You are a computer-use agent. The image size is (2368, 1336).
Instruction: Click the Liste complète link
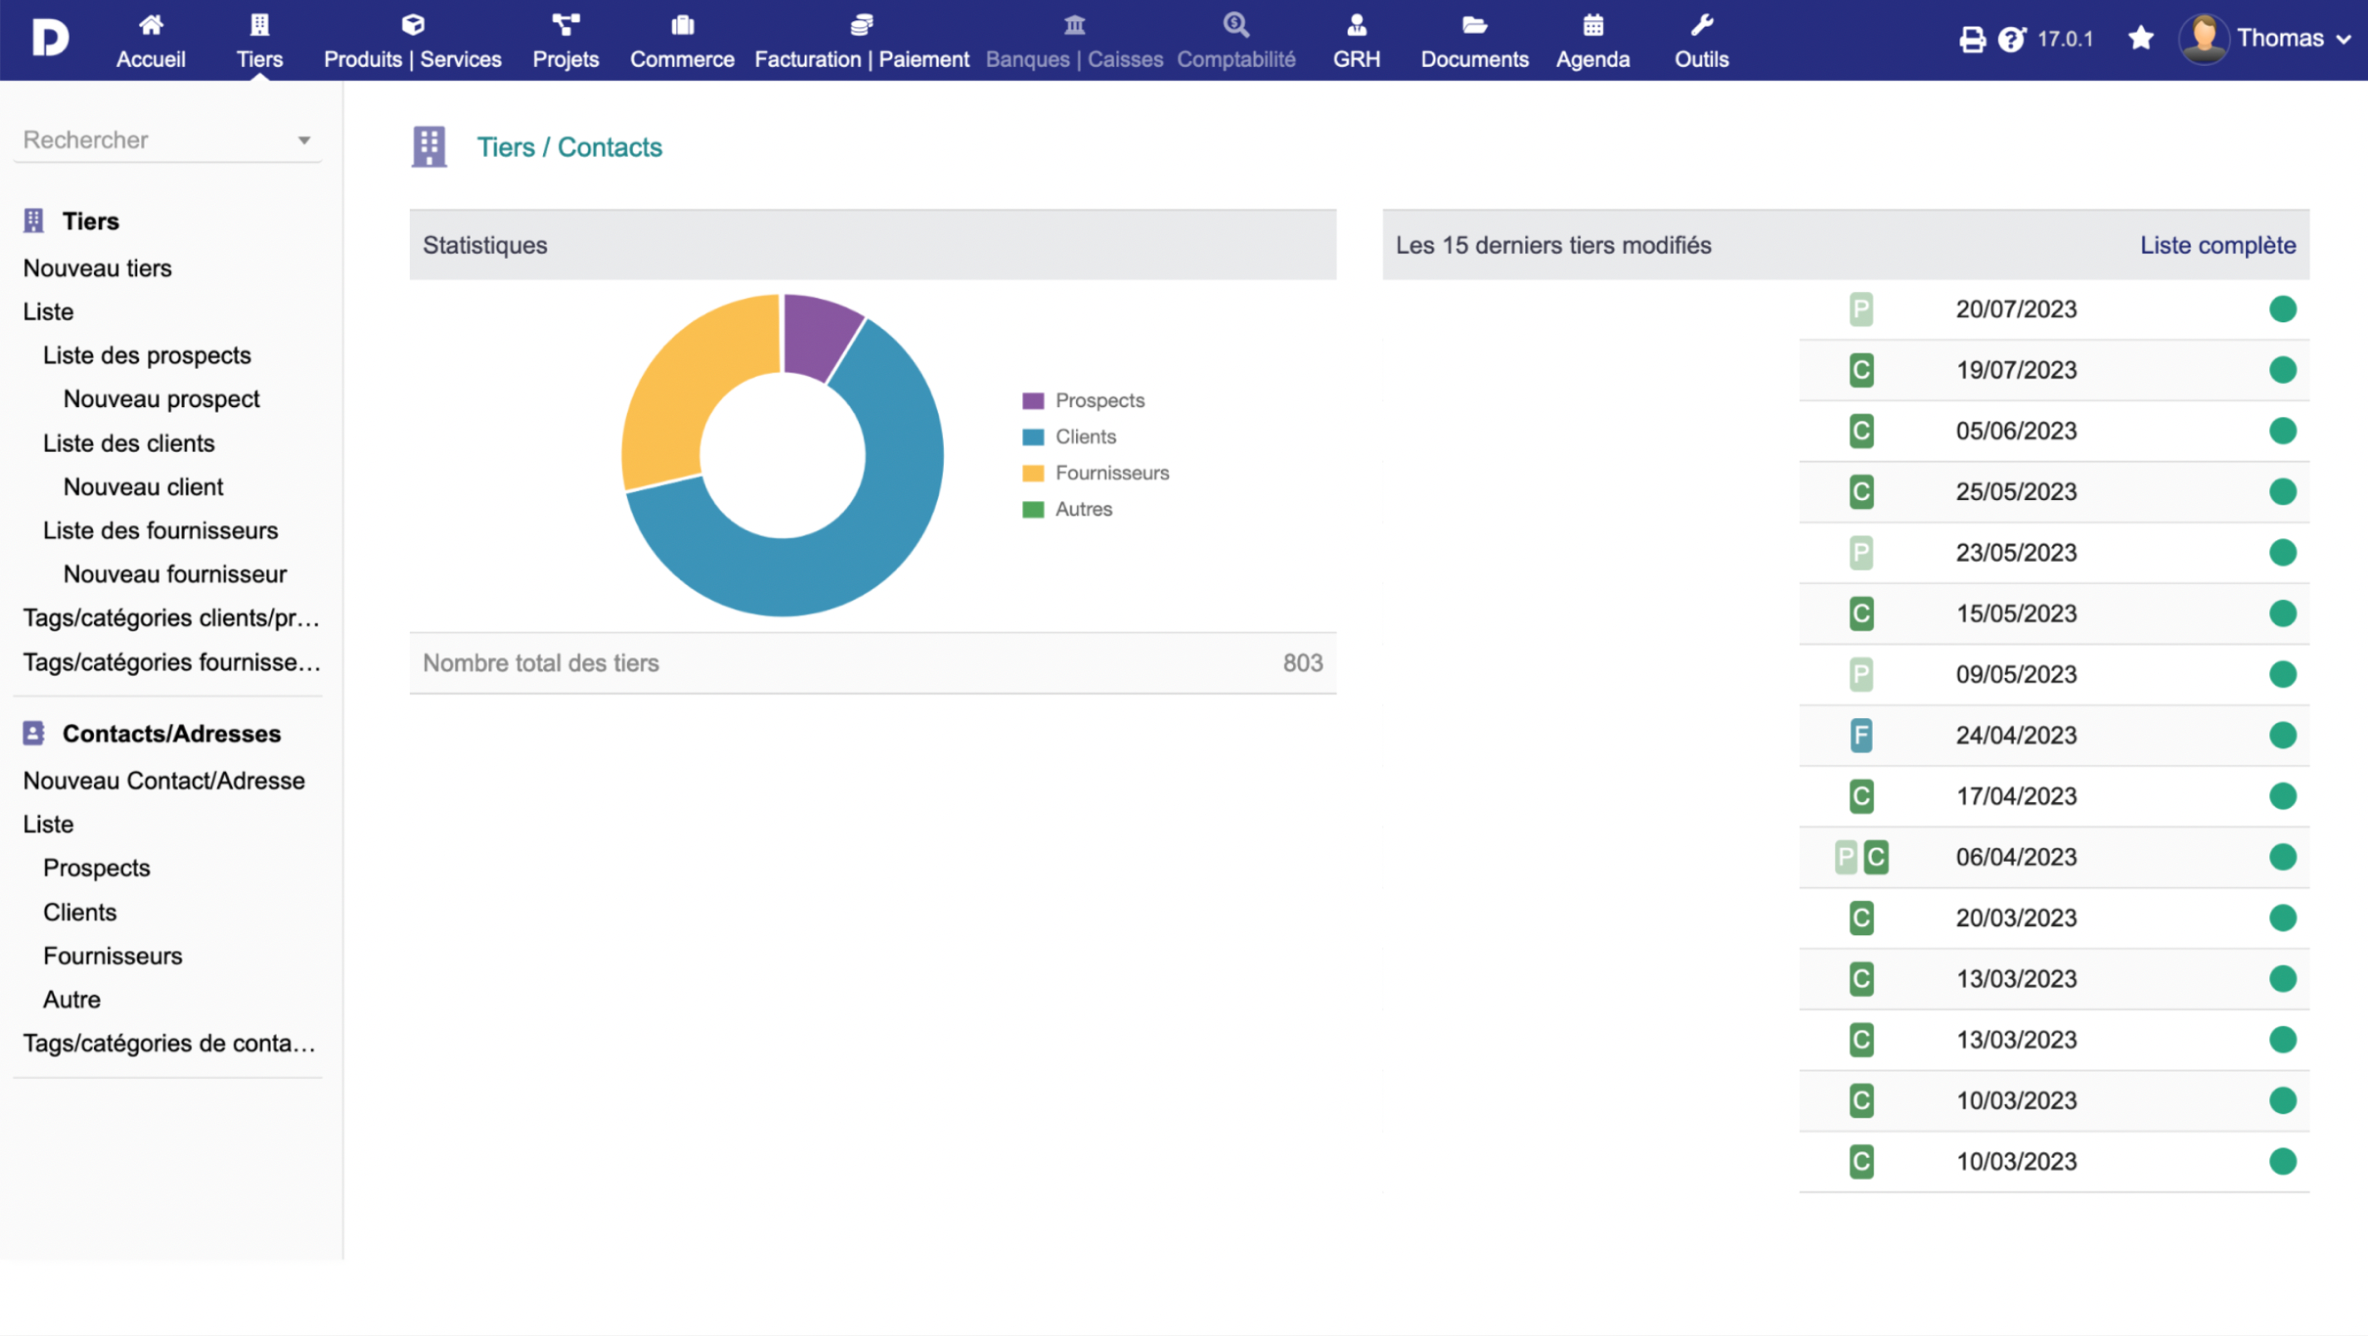(2217, 245)
